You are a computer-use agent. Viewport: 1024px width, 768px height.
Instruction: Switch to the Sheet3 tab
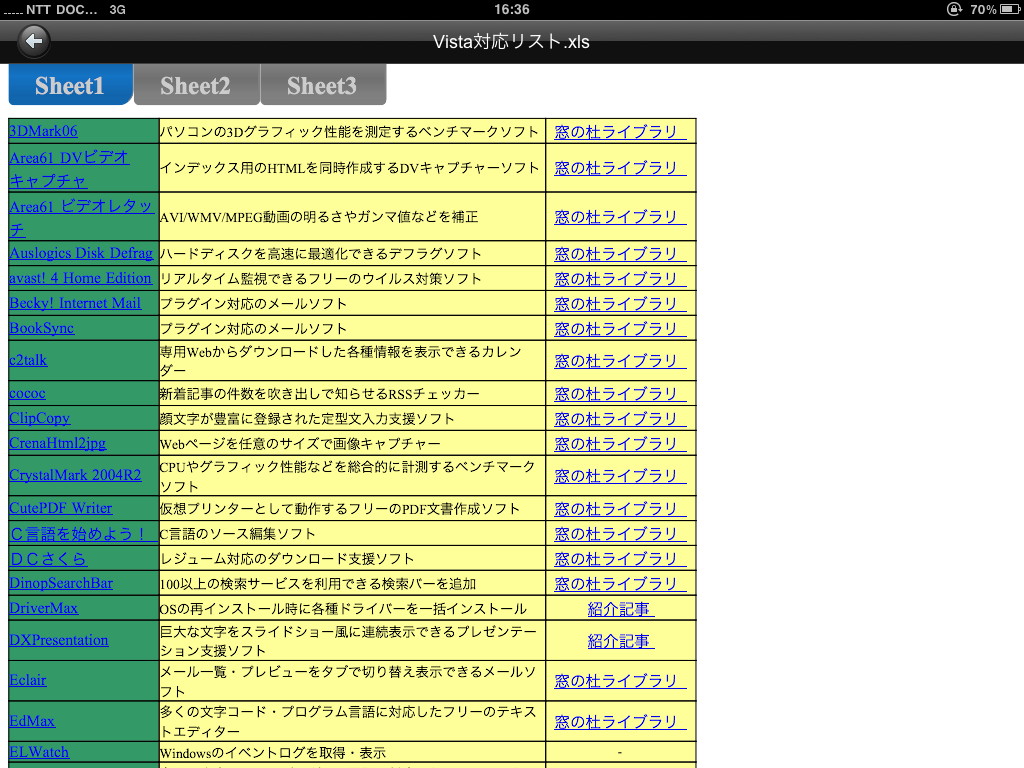click(322, 84)
